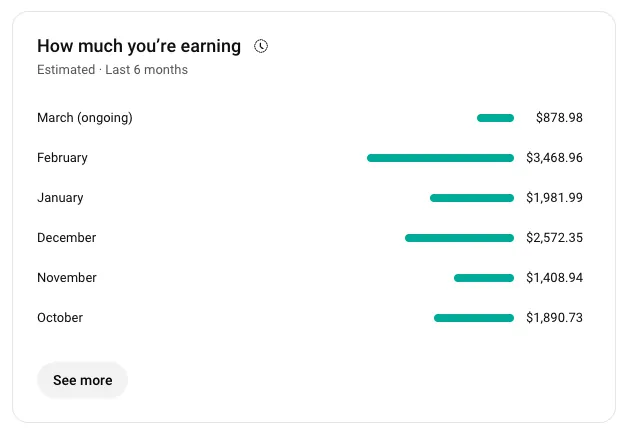Open the See more button

(x=83, y=380)
